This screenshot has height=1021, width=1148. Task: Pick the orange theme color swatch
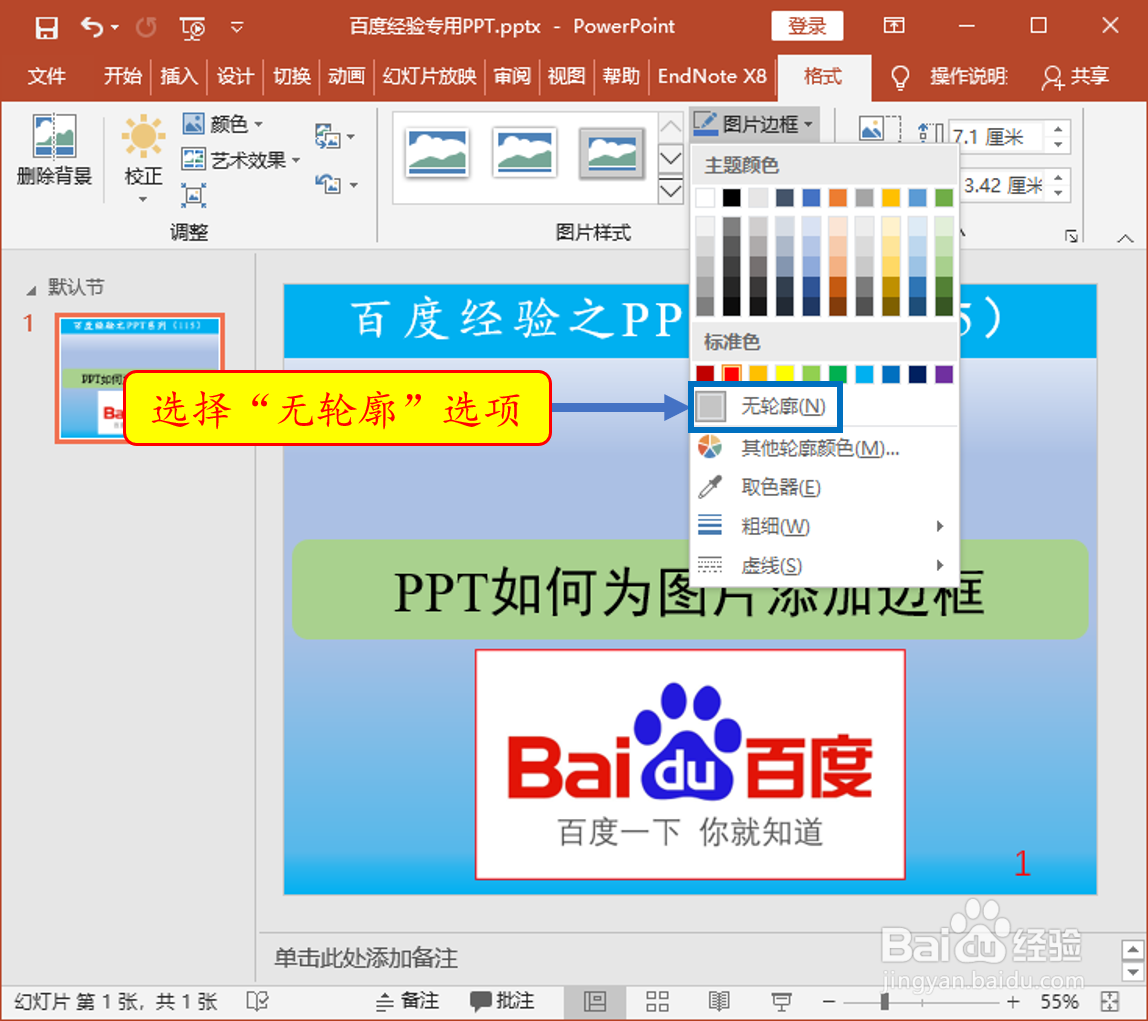tap(838, 198)
